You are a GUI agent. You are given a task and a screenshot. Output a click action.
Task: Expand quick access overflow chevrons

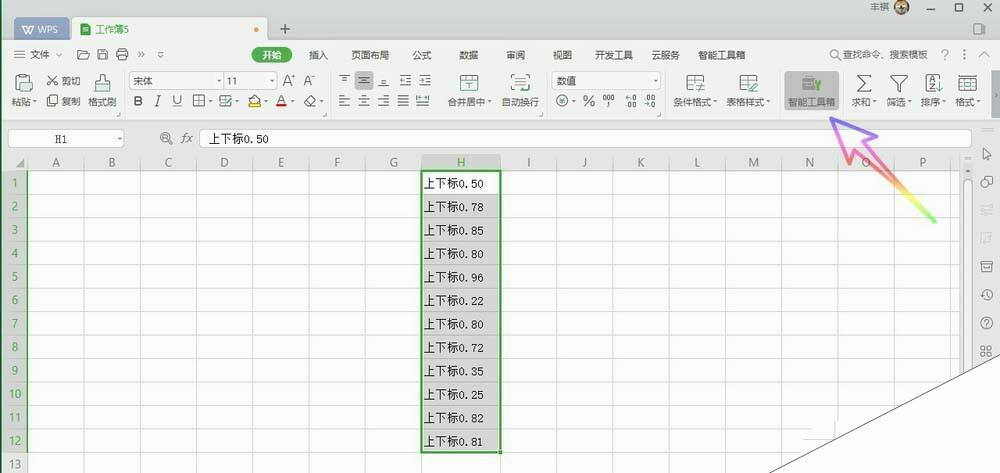point(142,55)
